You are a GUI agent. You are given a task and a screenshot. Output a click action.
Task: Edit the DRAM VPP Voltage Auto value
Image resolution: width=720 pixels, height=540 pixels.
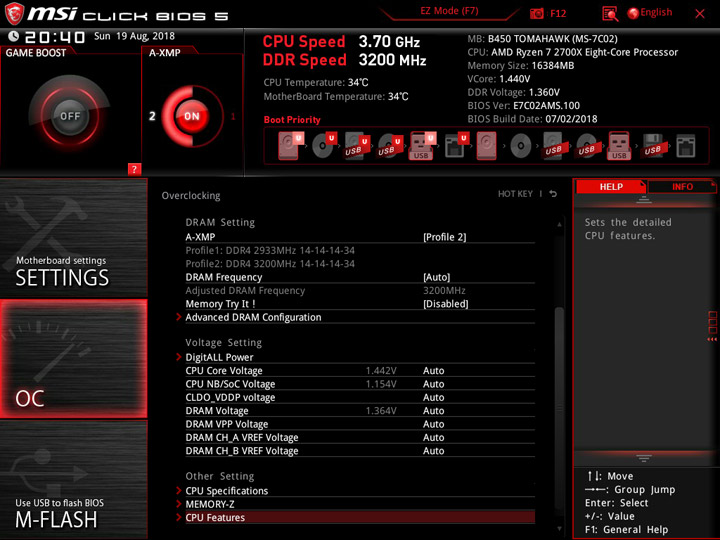[433, 424]
